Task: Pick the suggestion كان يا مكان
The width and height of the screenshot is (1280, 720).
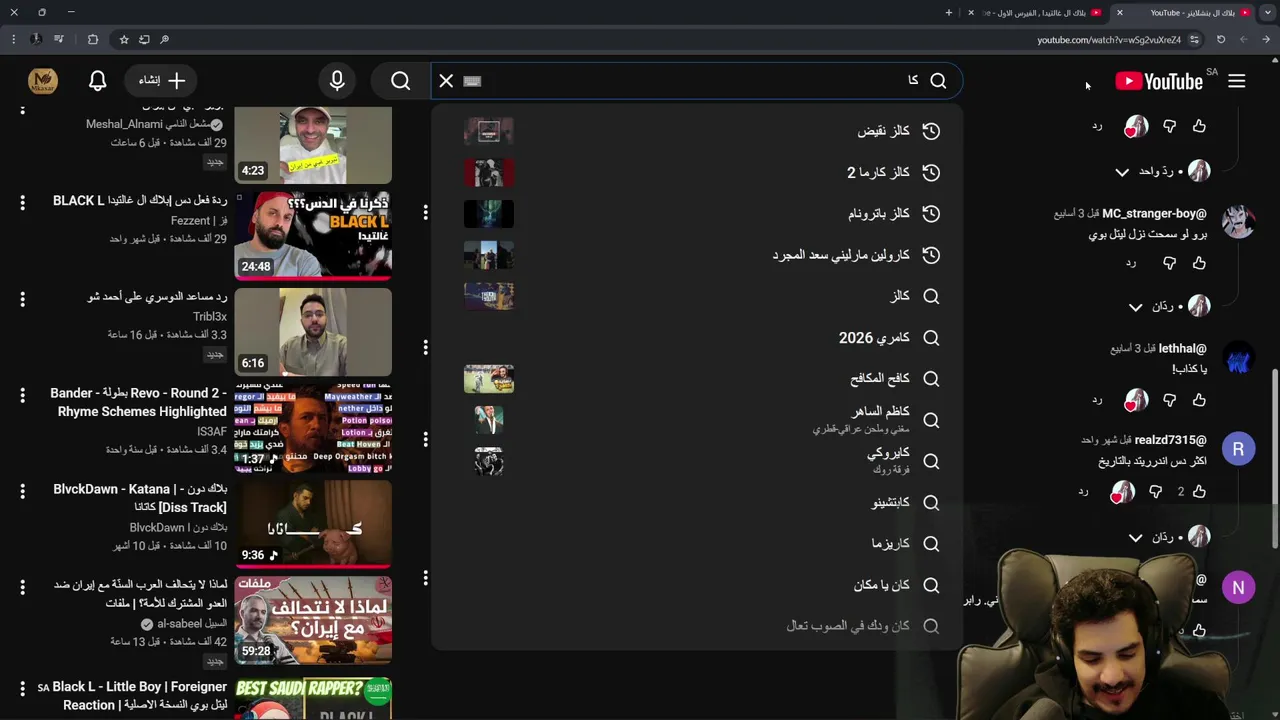Action: 697,585
